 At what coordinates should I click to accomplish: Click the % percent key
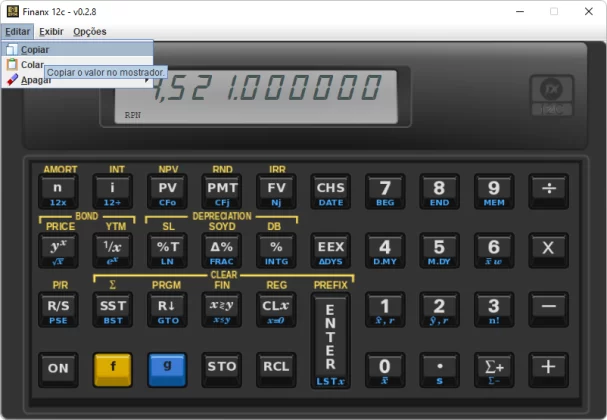coord(276,250)
